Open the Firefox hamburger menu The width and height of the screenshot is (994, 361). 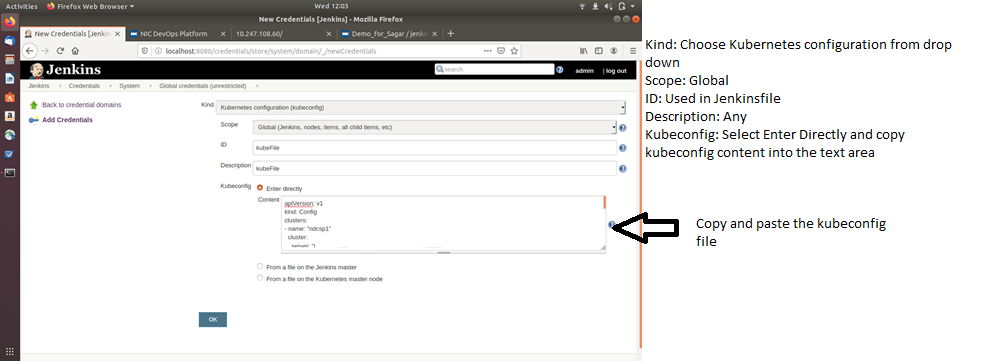coord(633,51)
